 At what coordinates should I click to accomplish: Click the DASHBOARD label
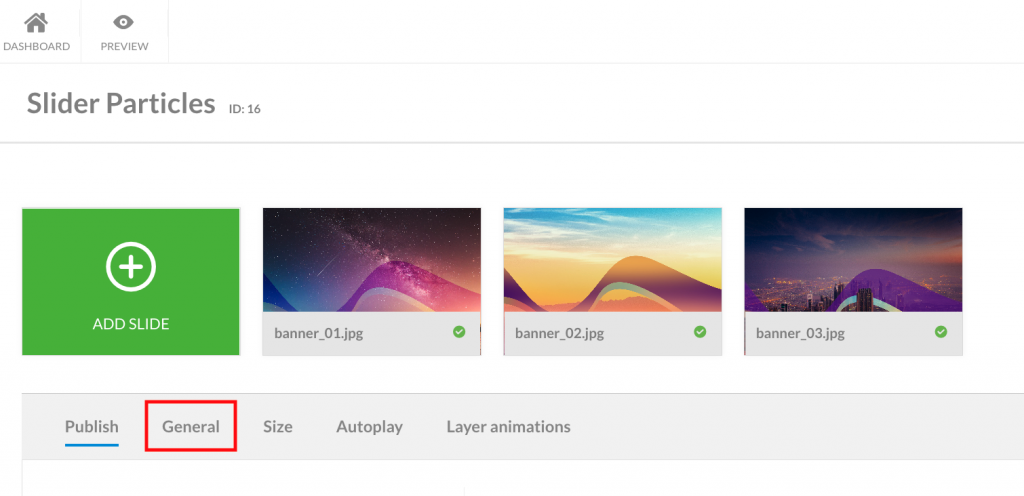point(37,47)
